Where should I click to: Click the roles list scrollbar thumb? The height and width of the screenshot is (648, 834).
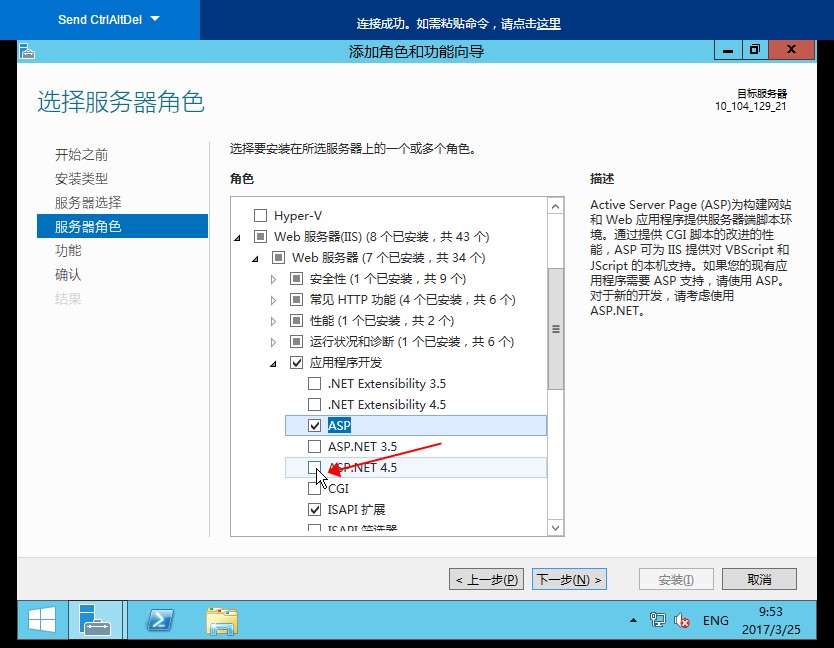pyautogui.click(x=555, y=329)
